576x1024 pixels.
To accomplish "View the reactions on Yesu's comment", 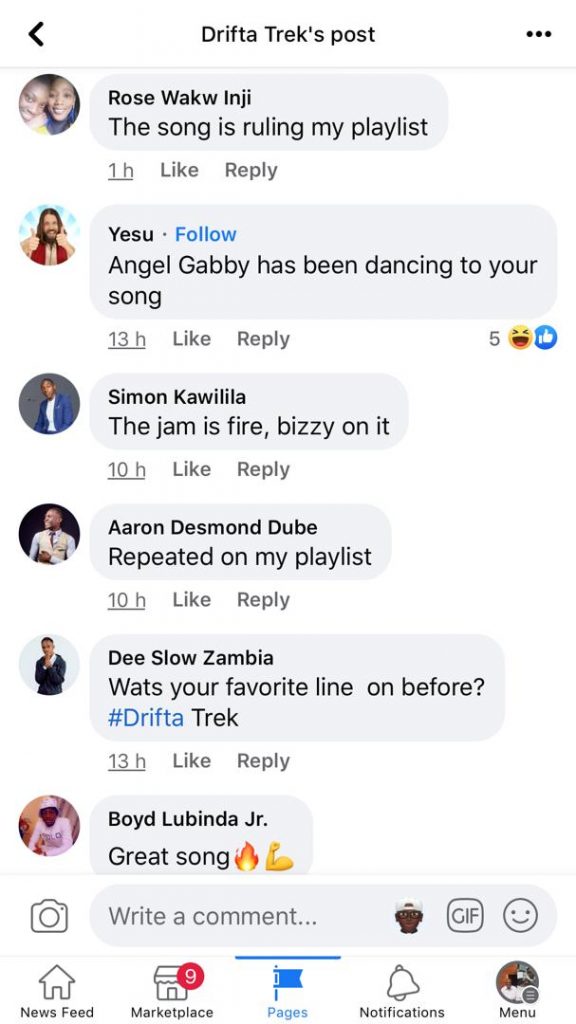I will 523,338.
